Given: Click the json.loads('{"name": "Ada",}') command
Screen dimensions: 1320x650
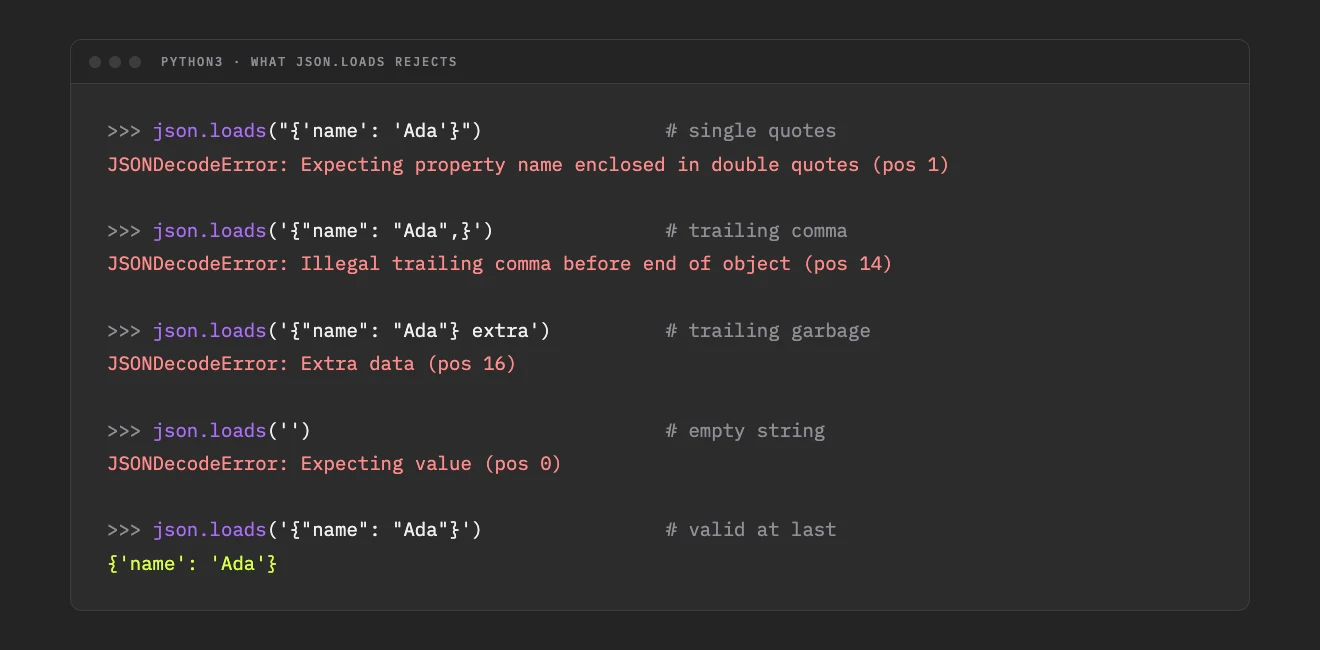Looking at the screenshot, I should 301,231.
